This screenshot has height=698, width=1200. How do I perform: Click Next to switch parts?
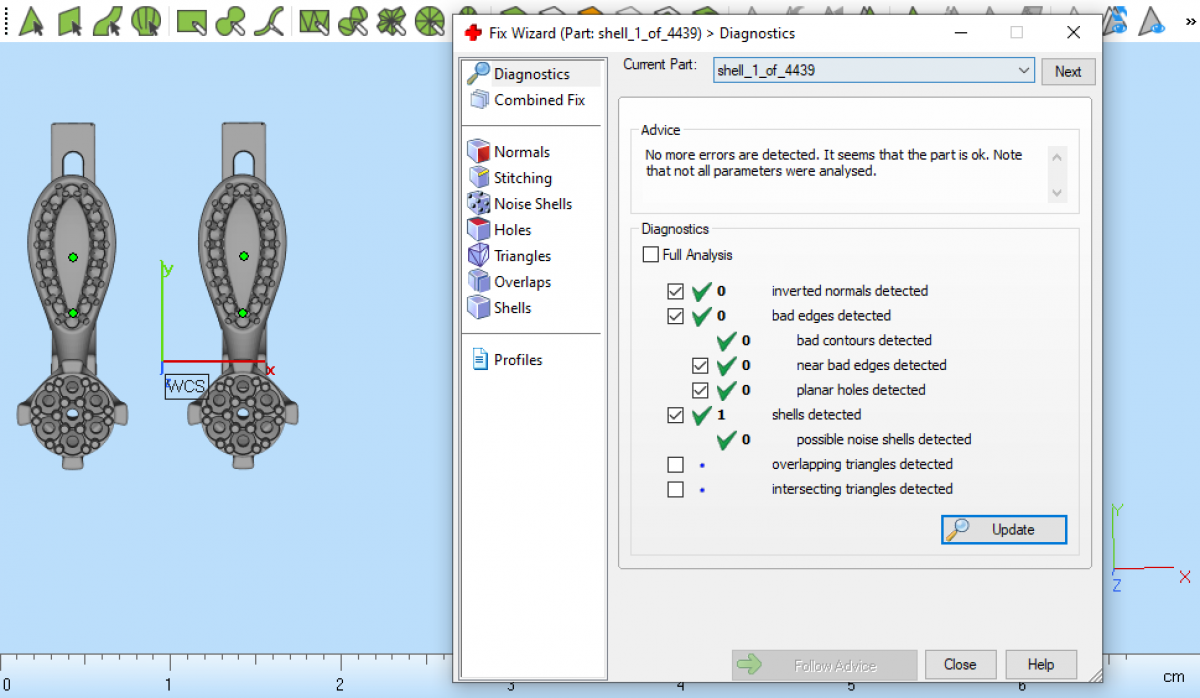[x=1068, y=72]
